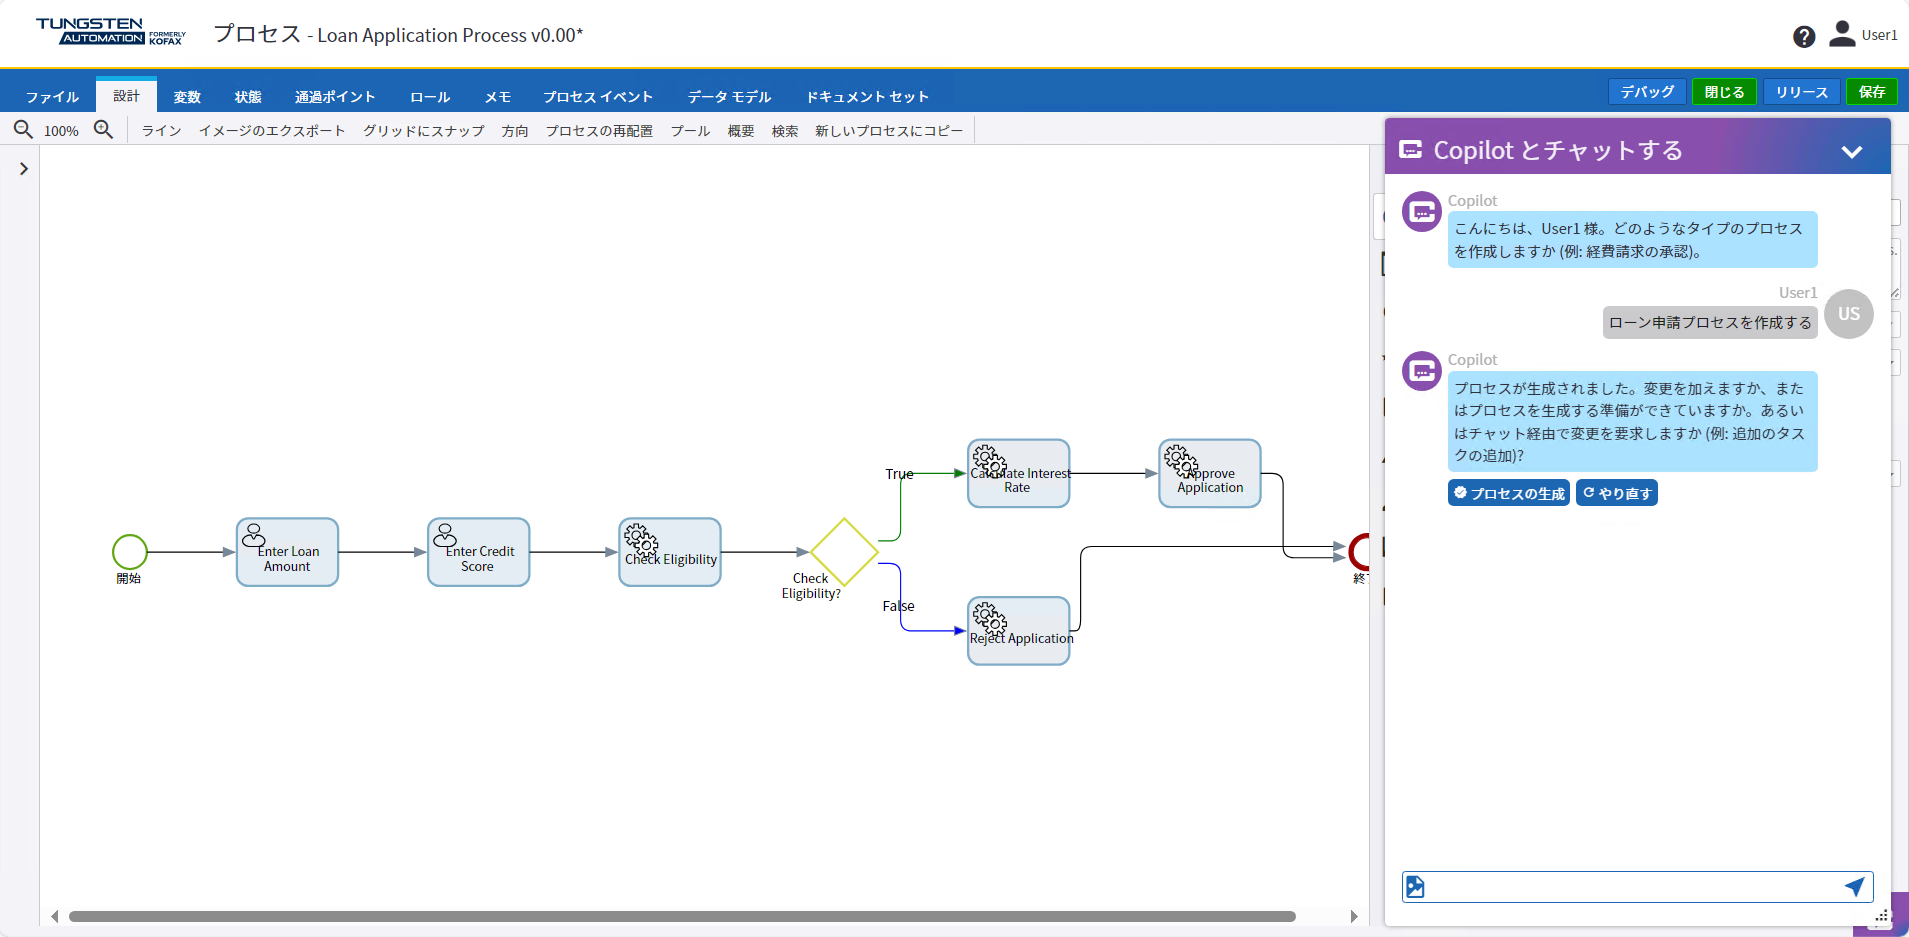Switch to the データ モデル tab

pyautogui.click(x=729, y=97)
